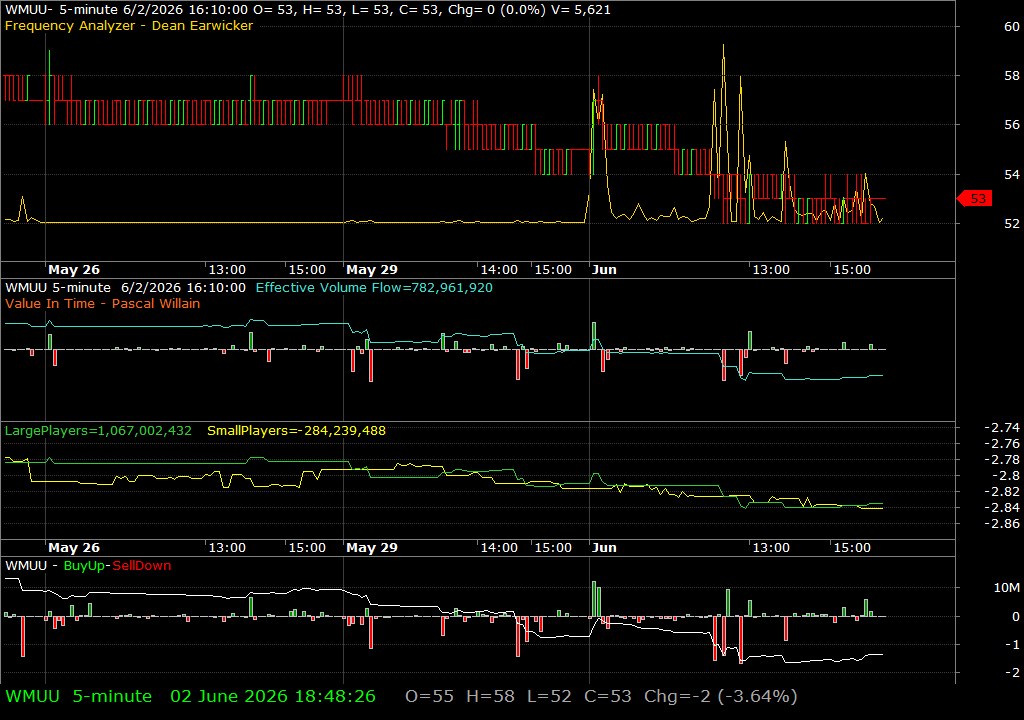Click 'Jun' on middle time axis

click(x=604, y=548)
